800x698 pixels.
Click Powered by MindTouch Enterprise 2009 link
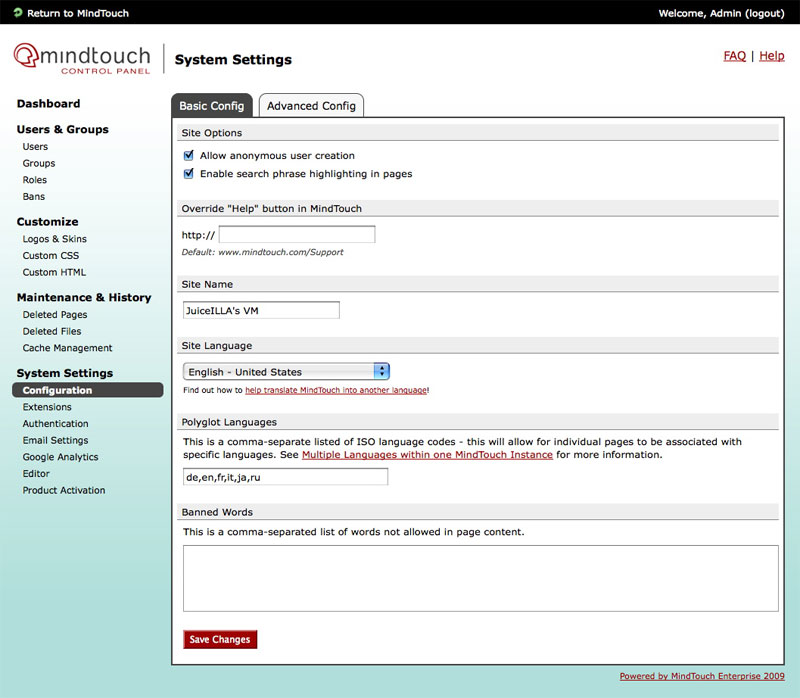point(702,676)
